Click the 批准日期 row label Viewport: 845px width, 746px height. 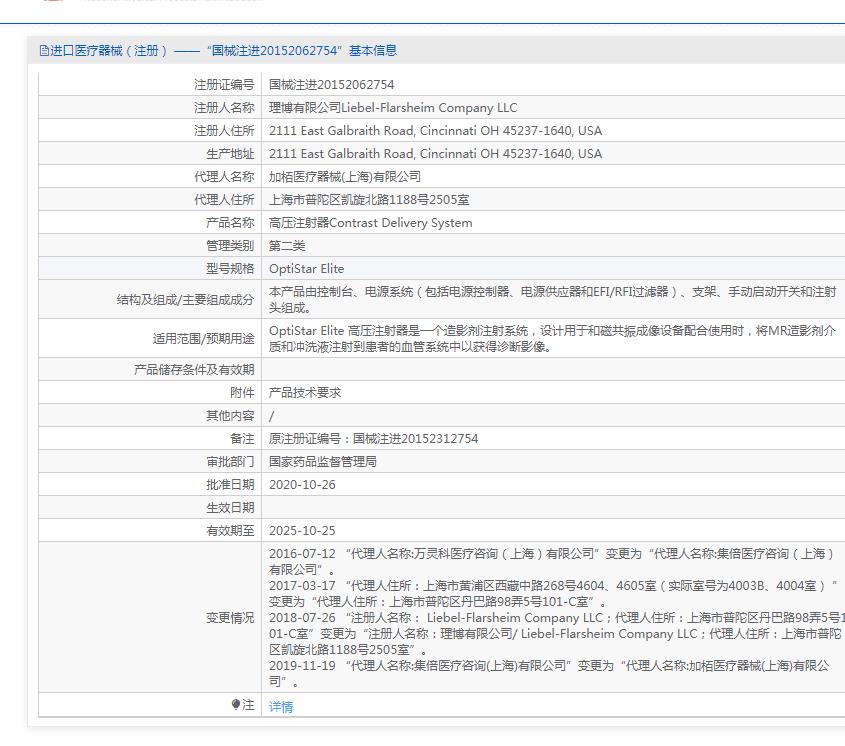tap(230, 485)
